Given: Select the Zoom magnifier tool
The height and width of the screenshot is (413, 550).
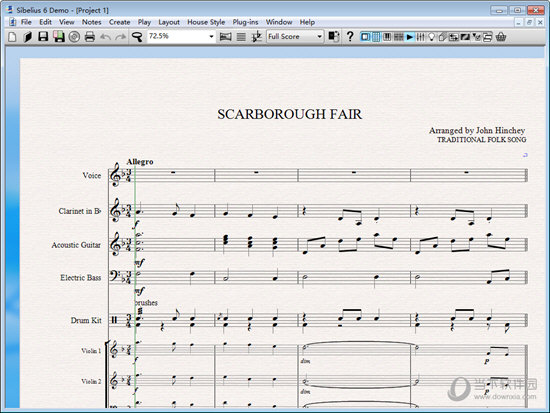Looking at the screenshot, I should click(137, 36).
